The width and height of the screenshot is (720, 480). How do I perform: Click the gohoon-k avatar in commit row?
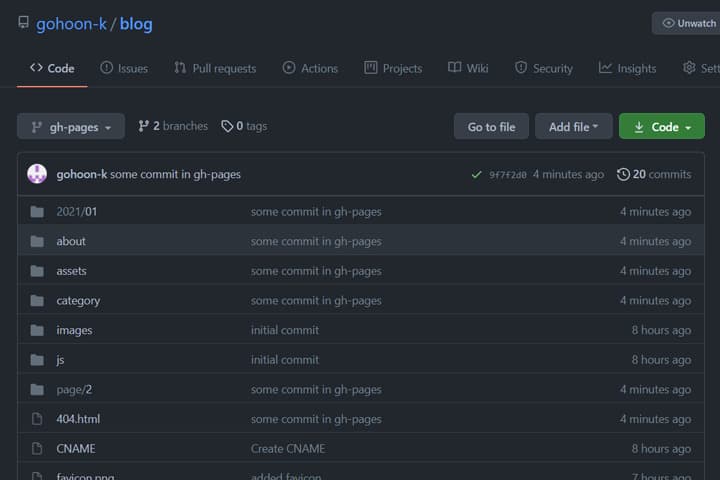pyautogui.click(x=37, y=174)
